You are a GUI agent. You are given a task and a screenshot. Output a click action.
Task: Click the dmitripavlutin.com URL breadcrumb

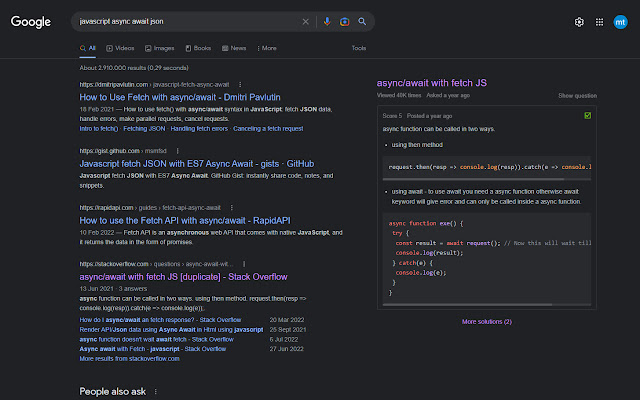(154, 84)
